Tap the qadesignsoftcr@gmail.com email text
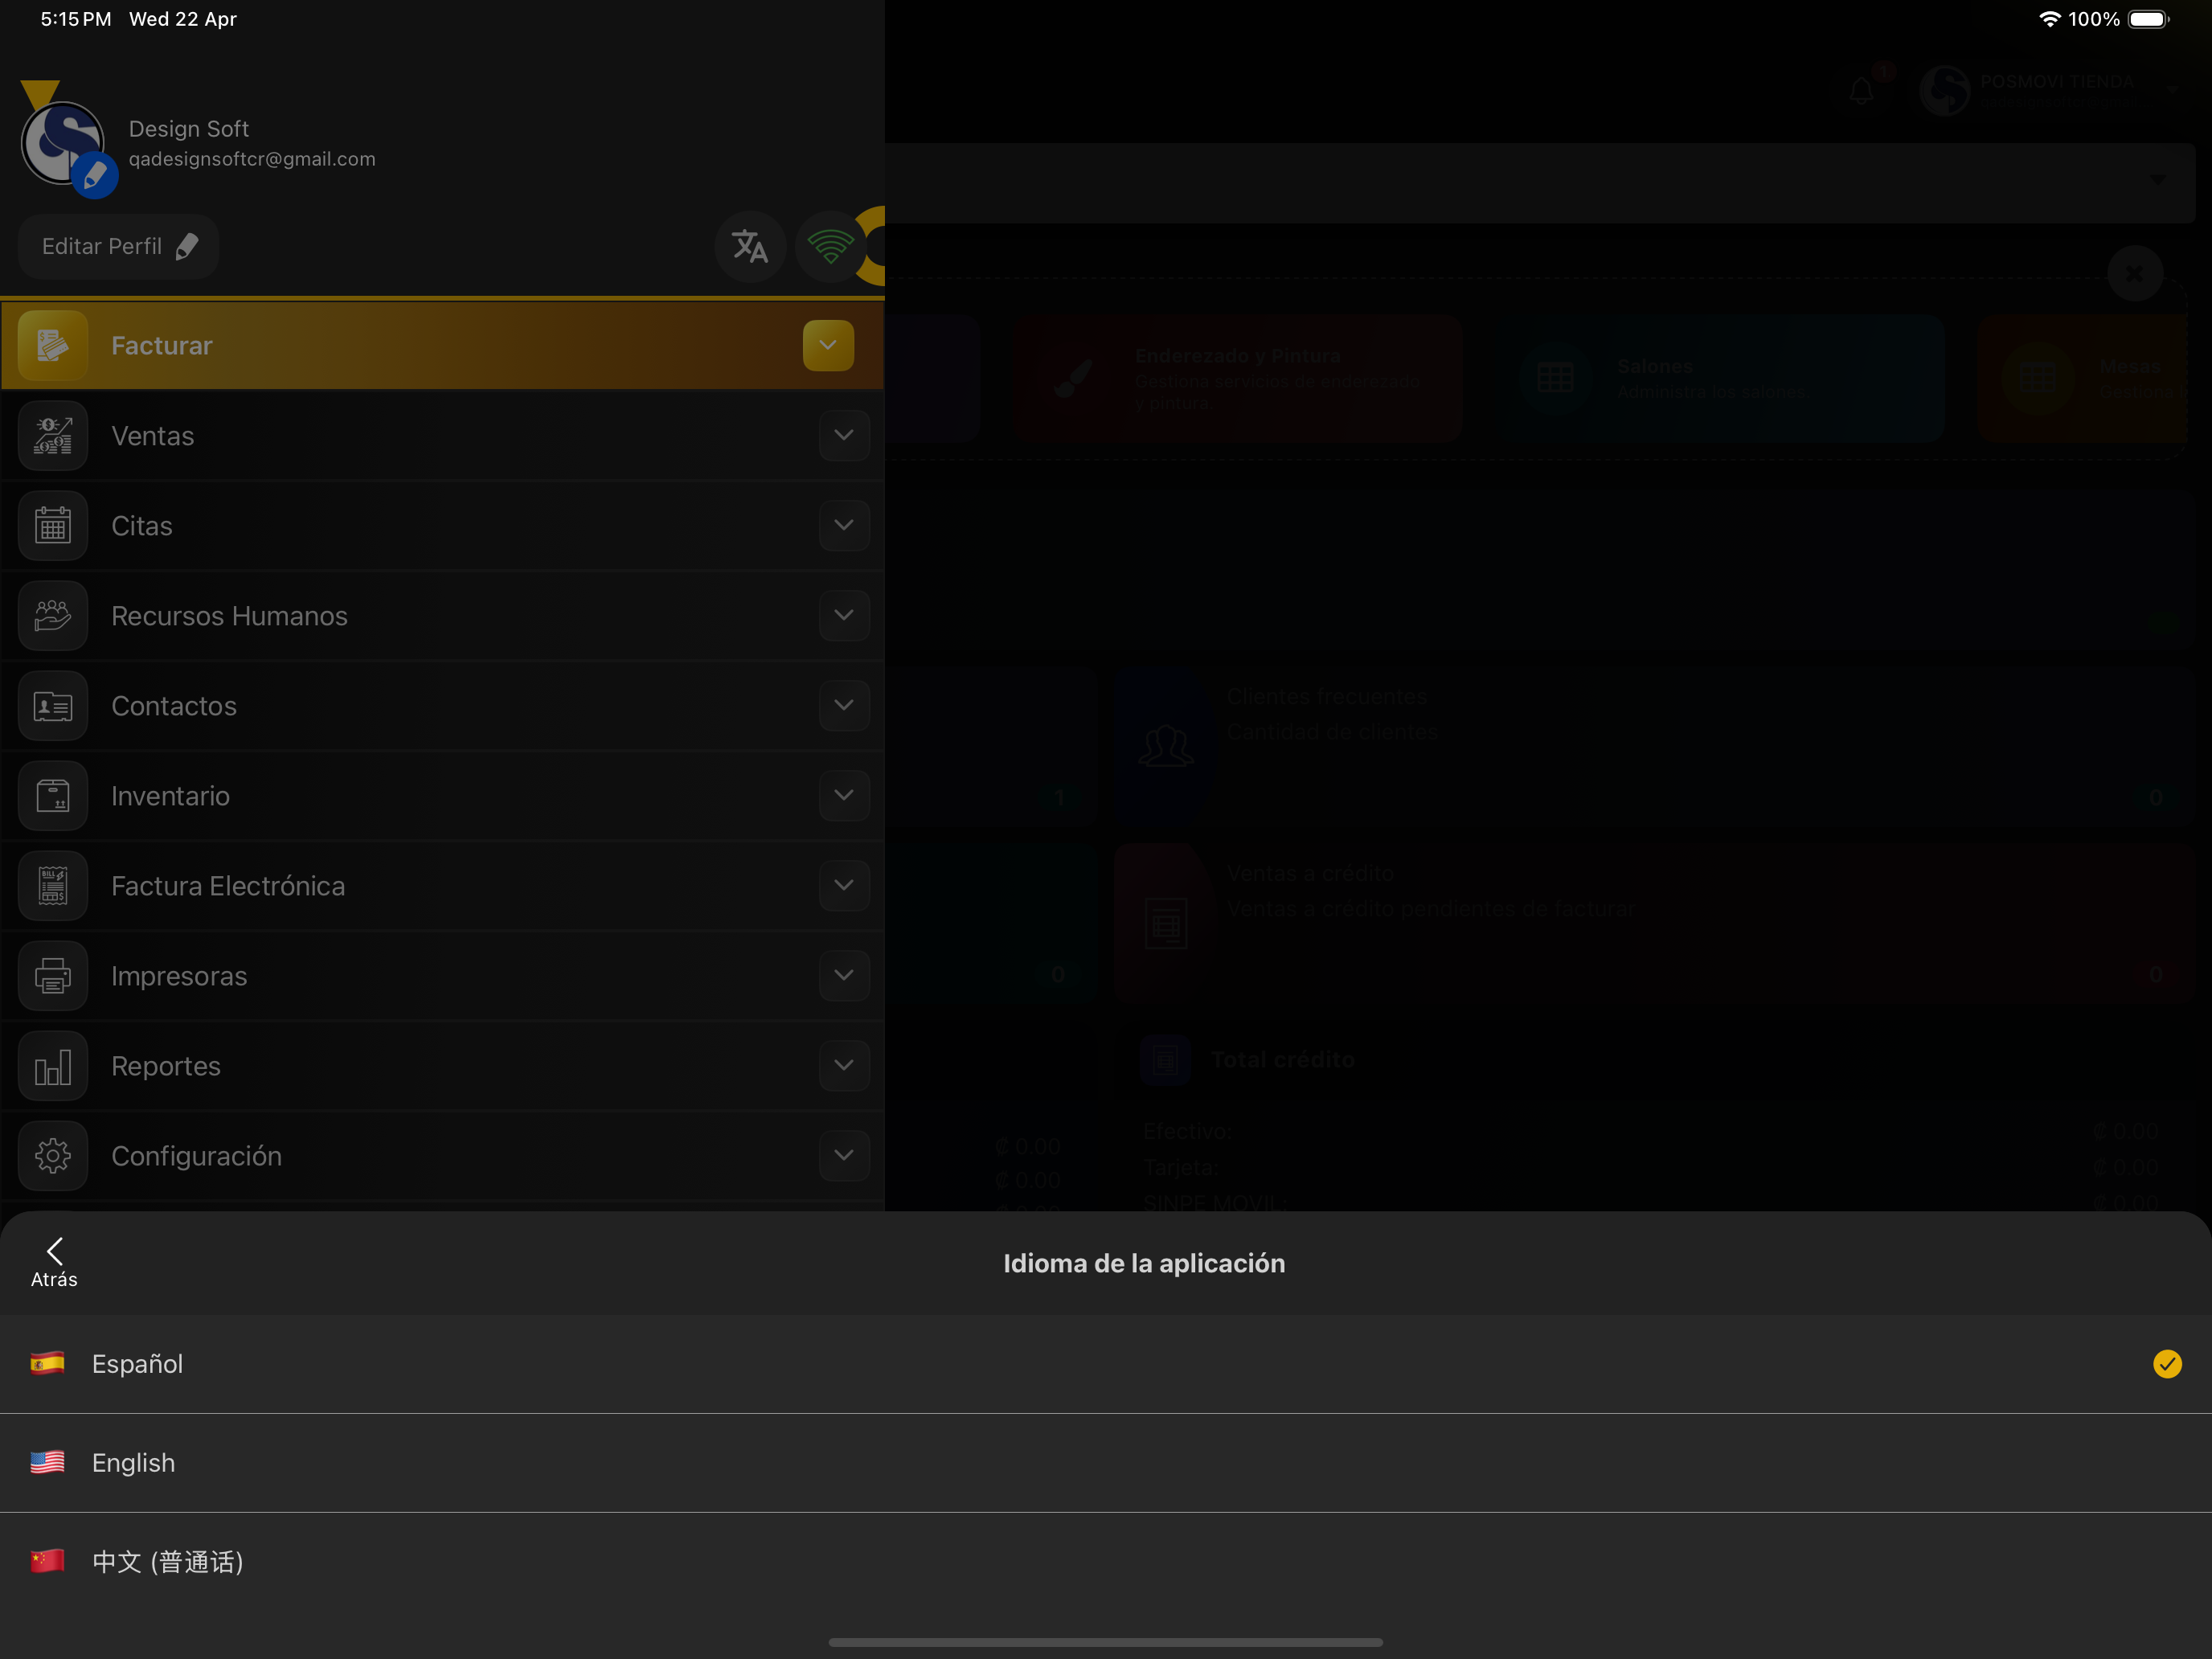The image size is (2212, 1659). click(252, 159)
